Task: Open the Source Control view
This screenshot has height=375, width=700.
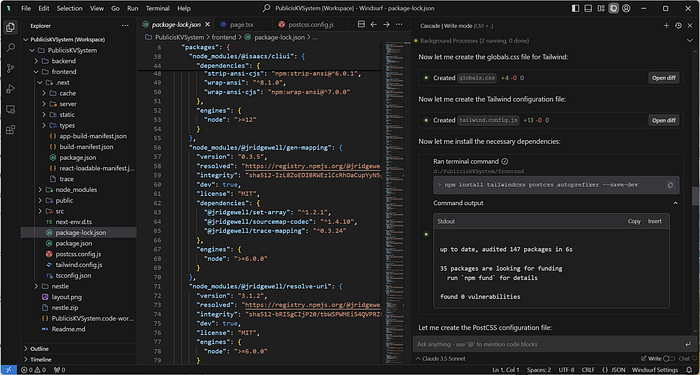Action: (x=10, y=68)
